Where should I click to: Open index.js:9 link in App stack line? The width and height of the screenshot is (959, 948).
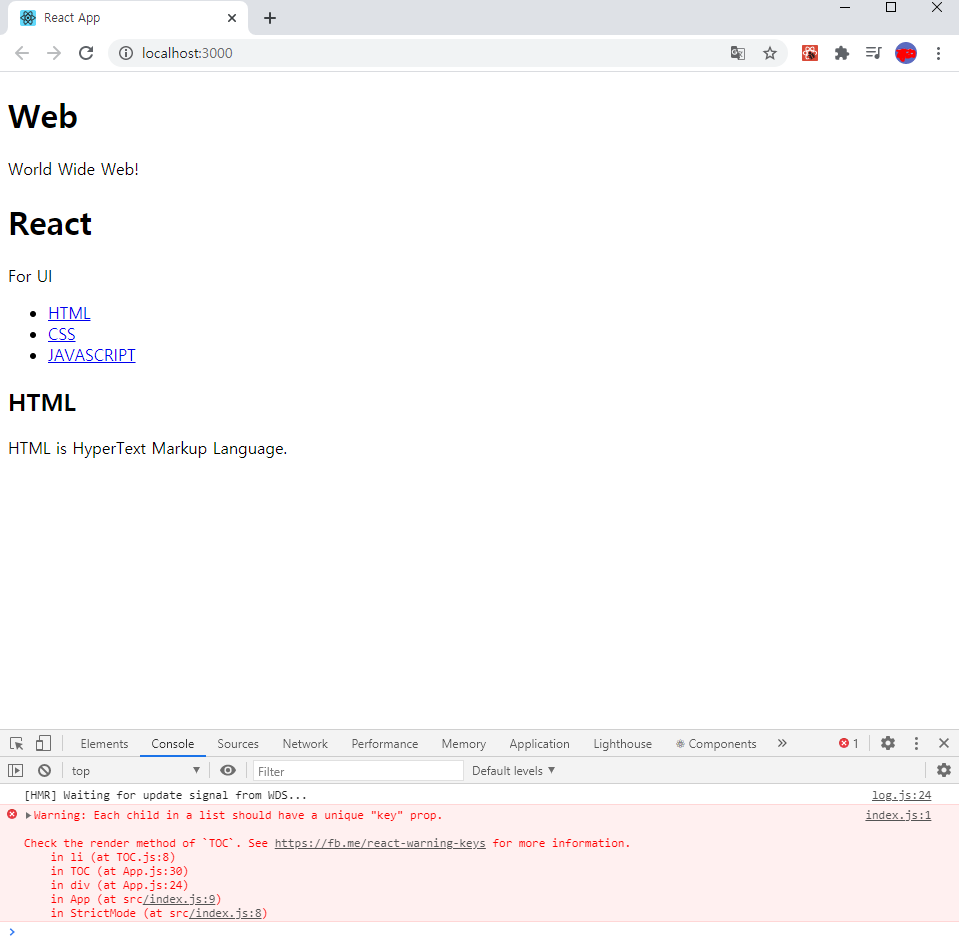click(179, 899)
